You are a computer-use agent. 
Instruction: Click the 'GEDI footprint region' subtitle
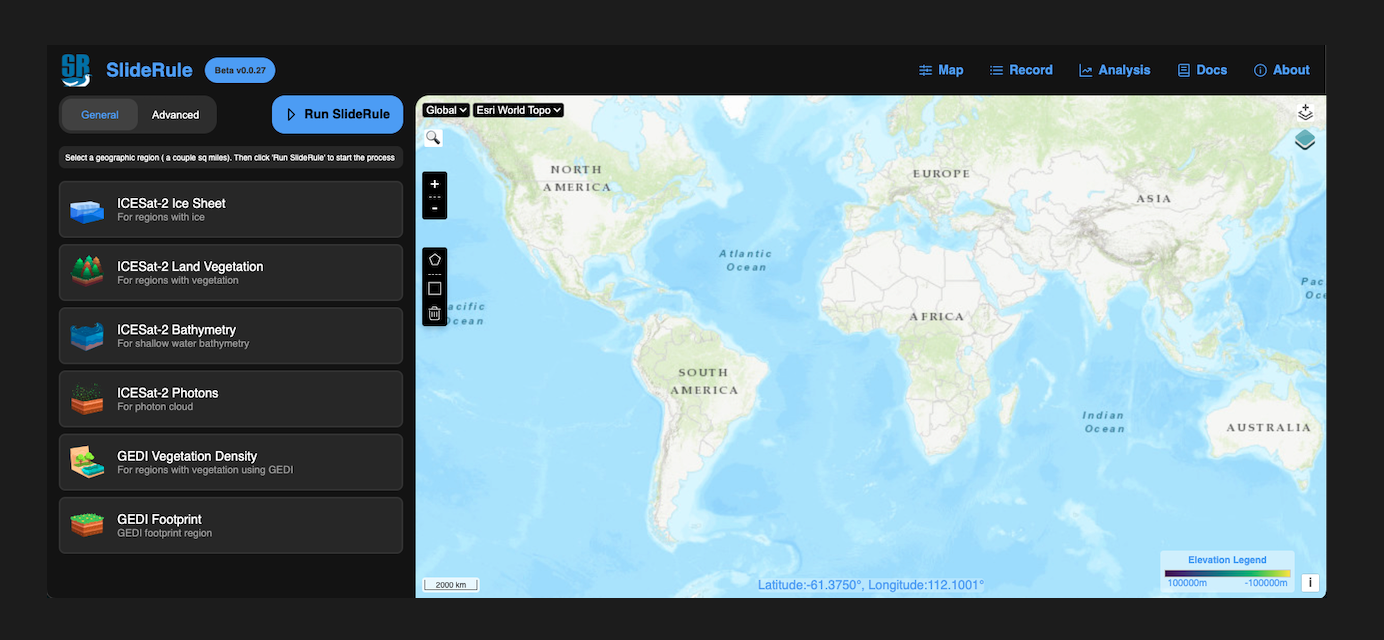[x=164, y=533]
